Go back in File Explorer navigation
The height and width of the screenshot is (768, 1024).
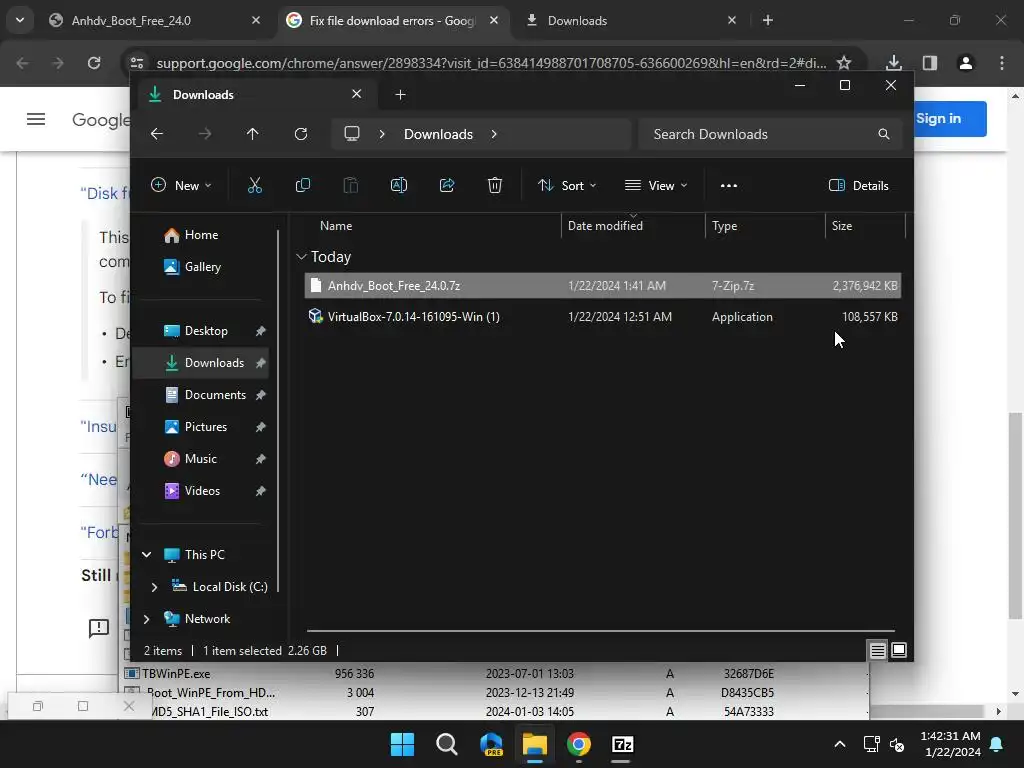[157, 134]
